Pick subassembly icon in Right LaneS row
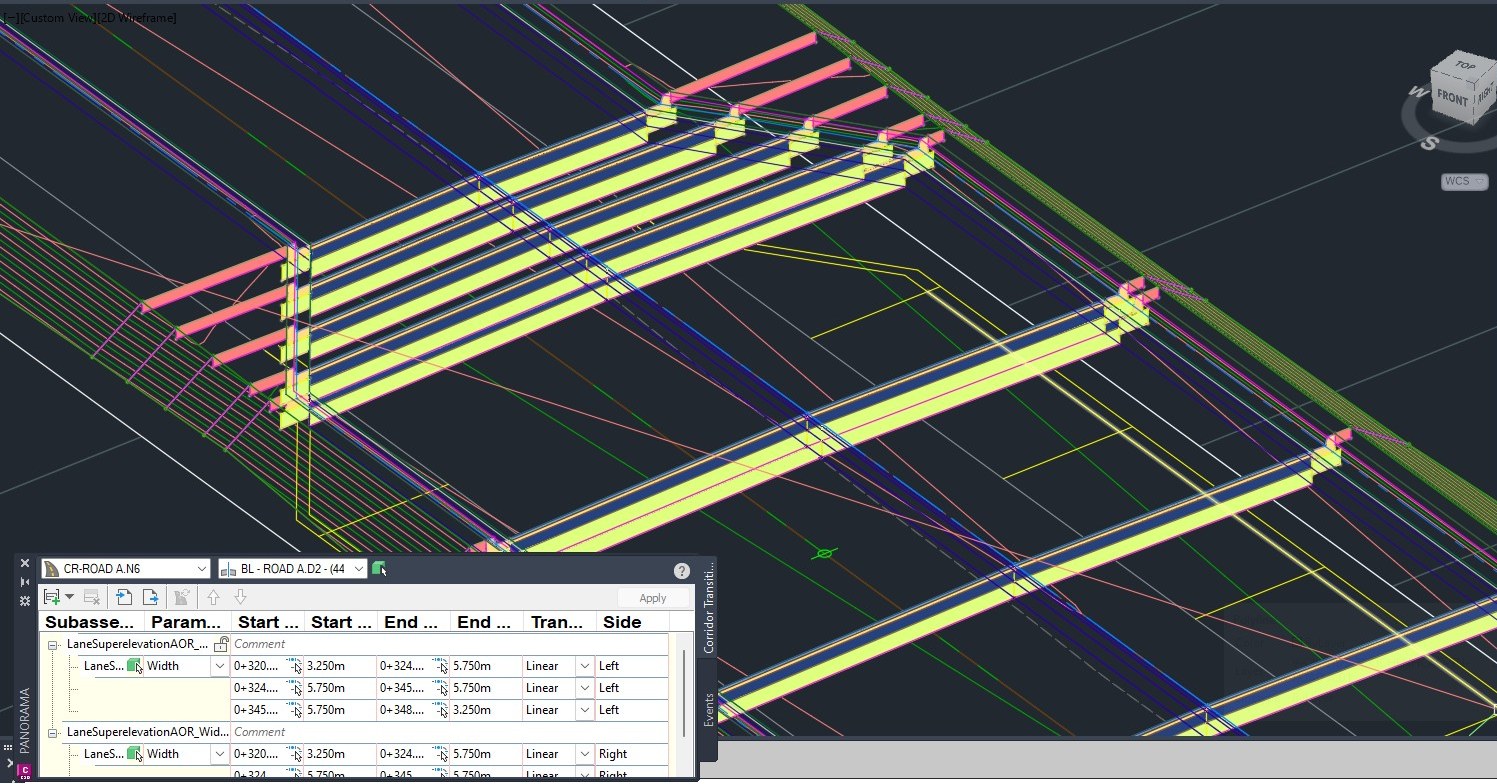Image resolution: width=1497 pixels, height=784 pixels. pos(134,754)
